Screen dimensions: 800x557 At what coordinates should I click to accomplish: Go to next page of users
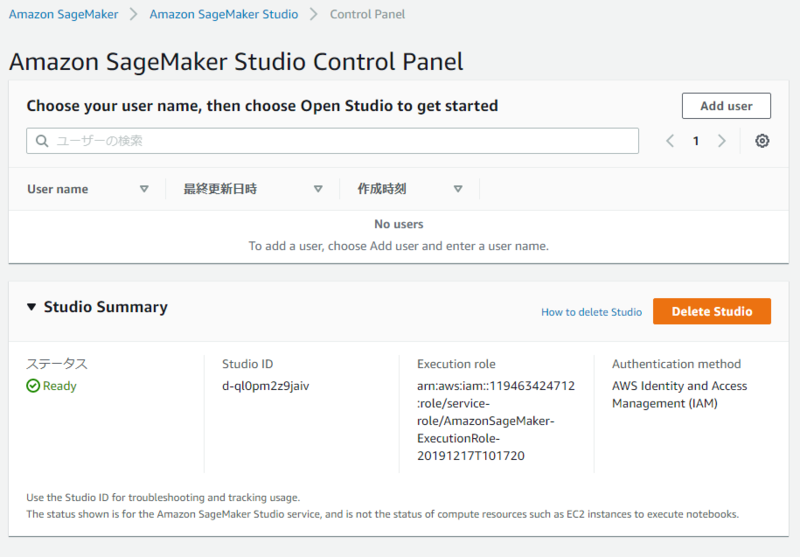click(x=722, y=141)
